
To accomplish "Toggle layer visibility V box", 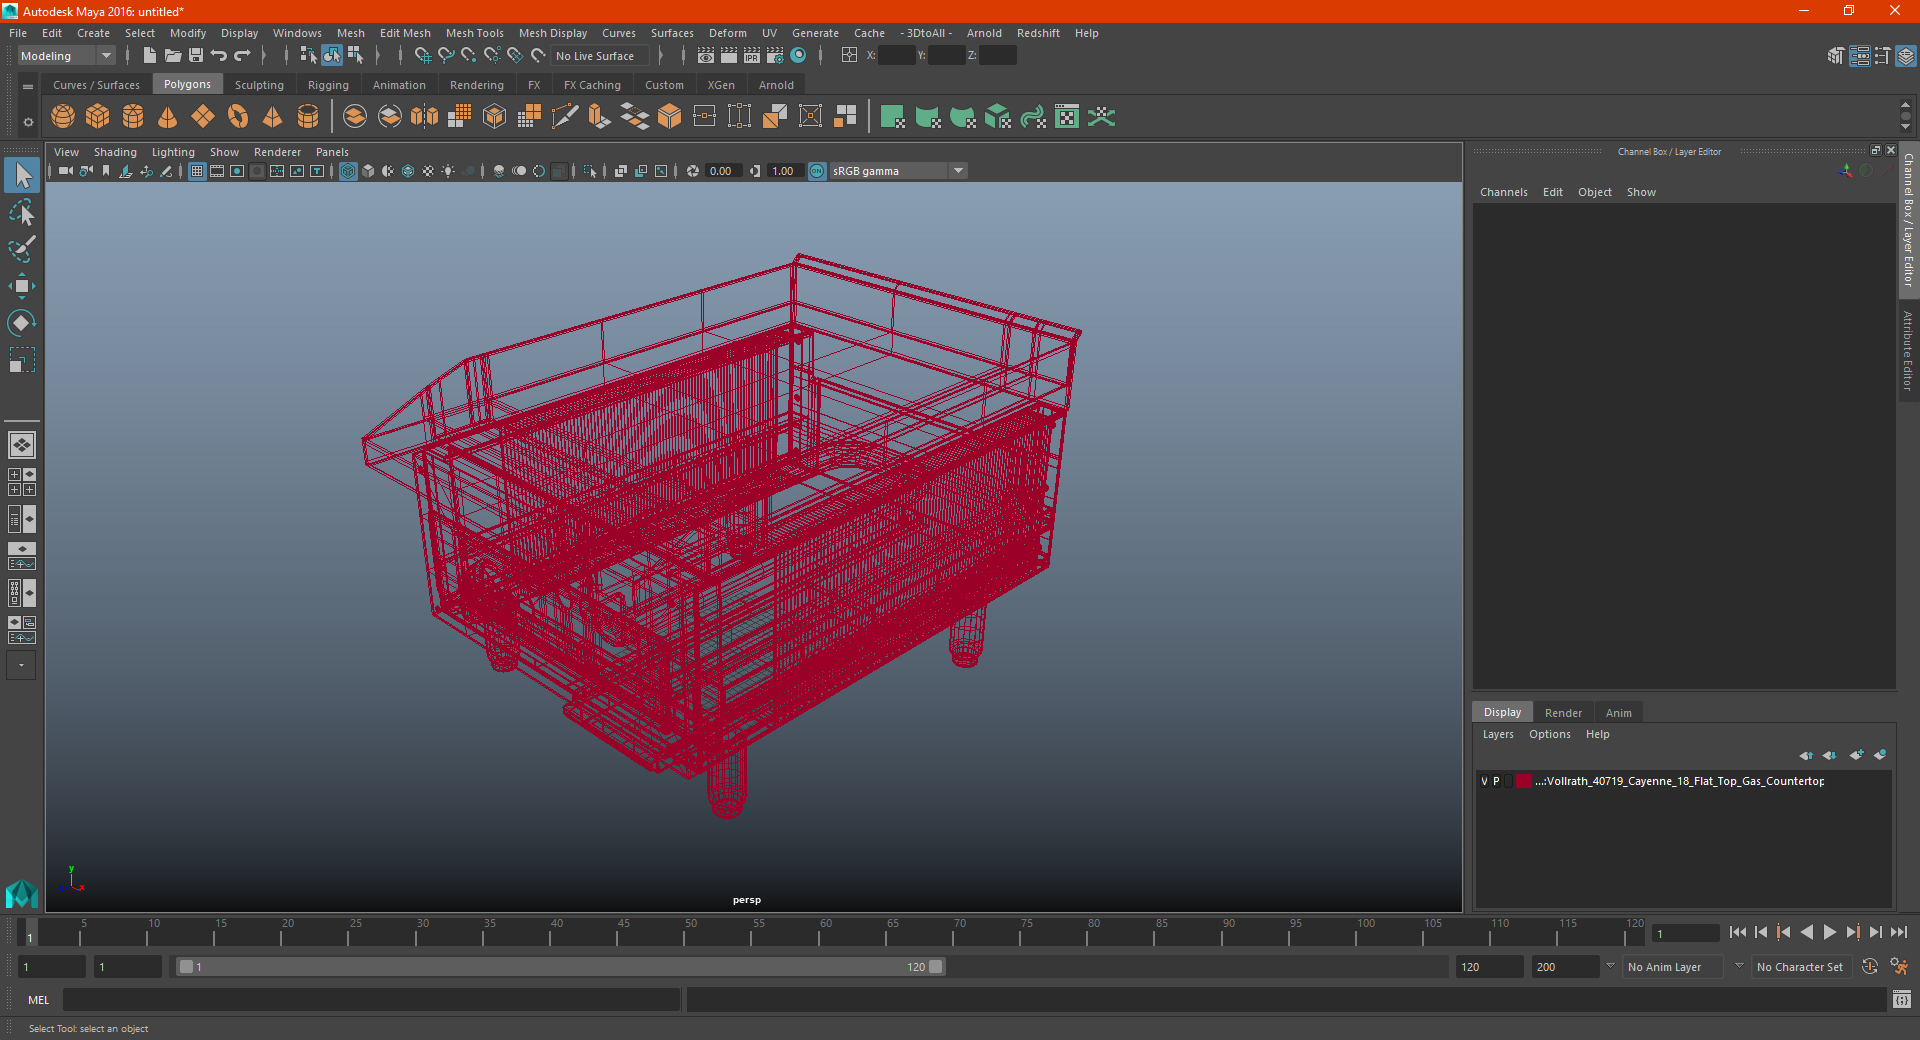I will point(1484,781).
